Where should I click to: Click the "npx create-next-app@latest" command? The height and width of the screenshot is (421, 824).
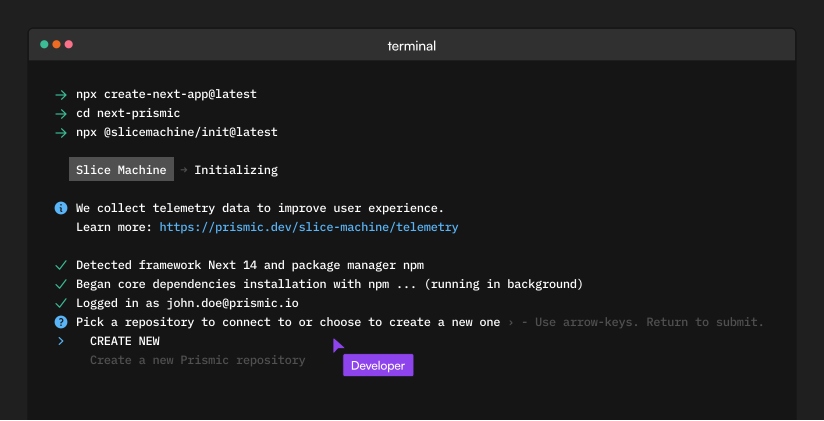coord(167,94)
